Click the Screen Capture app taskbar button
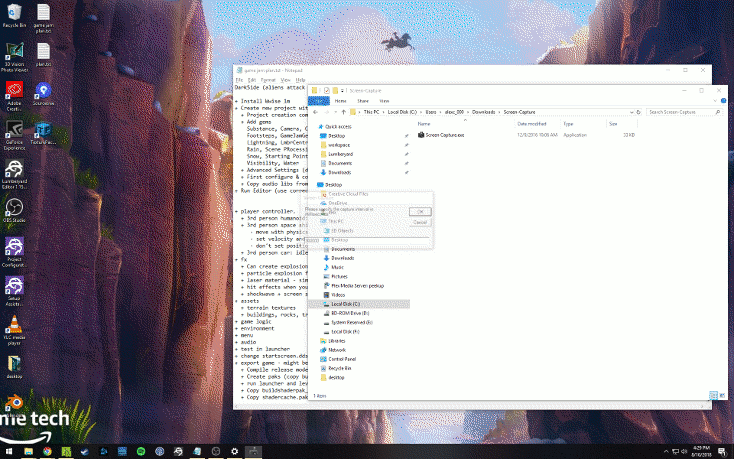The image size is (734, 459). [253, 452]
